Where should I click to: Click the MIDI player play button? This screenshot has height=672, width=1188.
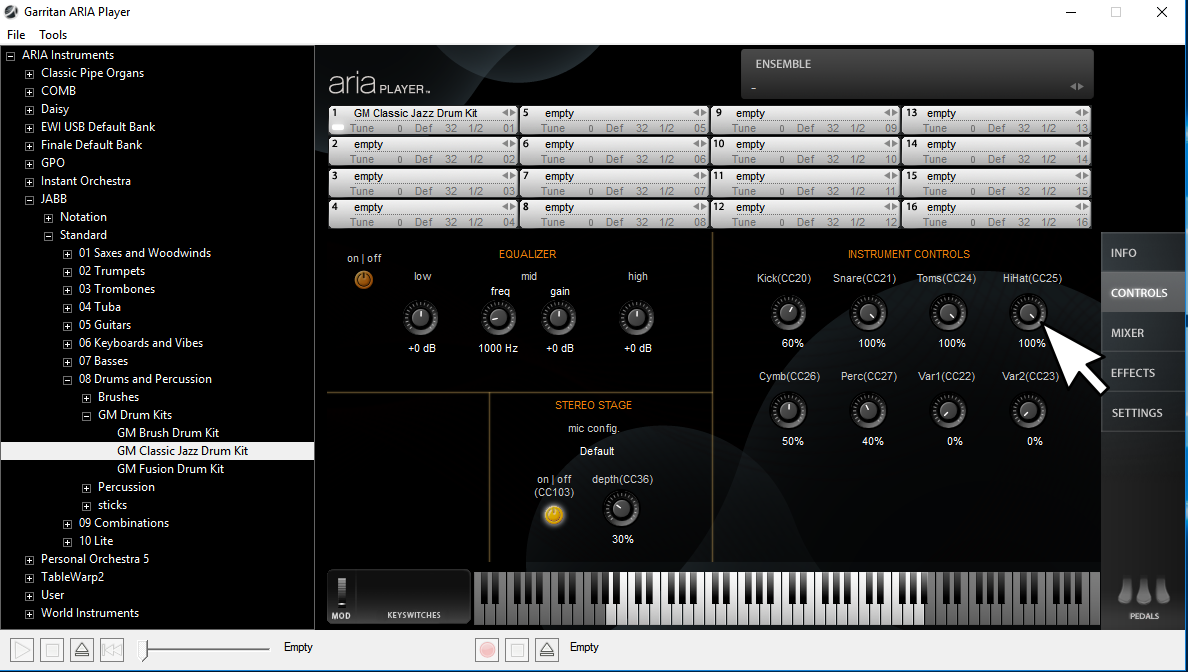23,650
